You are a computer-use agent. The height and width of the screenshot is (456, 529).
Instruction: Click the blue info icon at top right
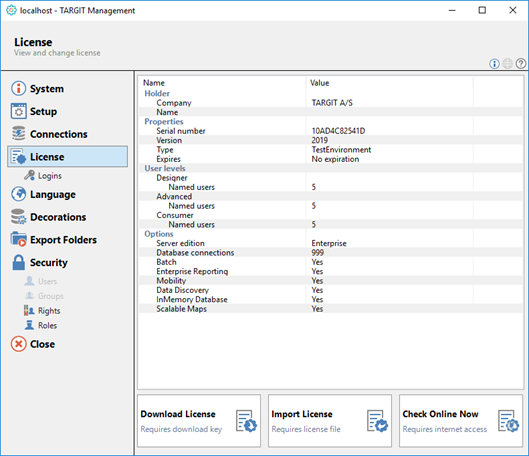coord(494,63)
